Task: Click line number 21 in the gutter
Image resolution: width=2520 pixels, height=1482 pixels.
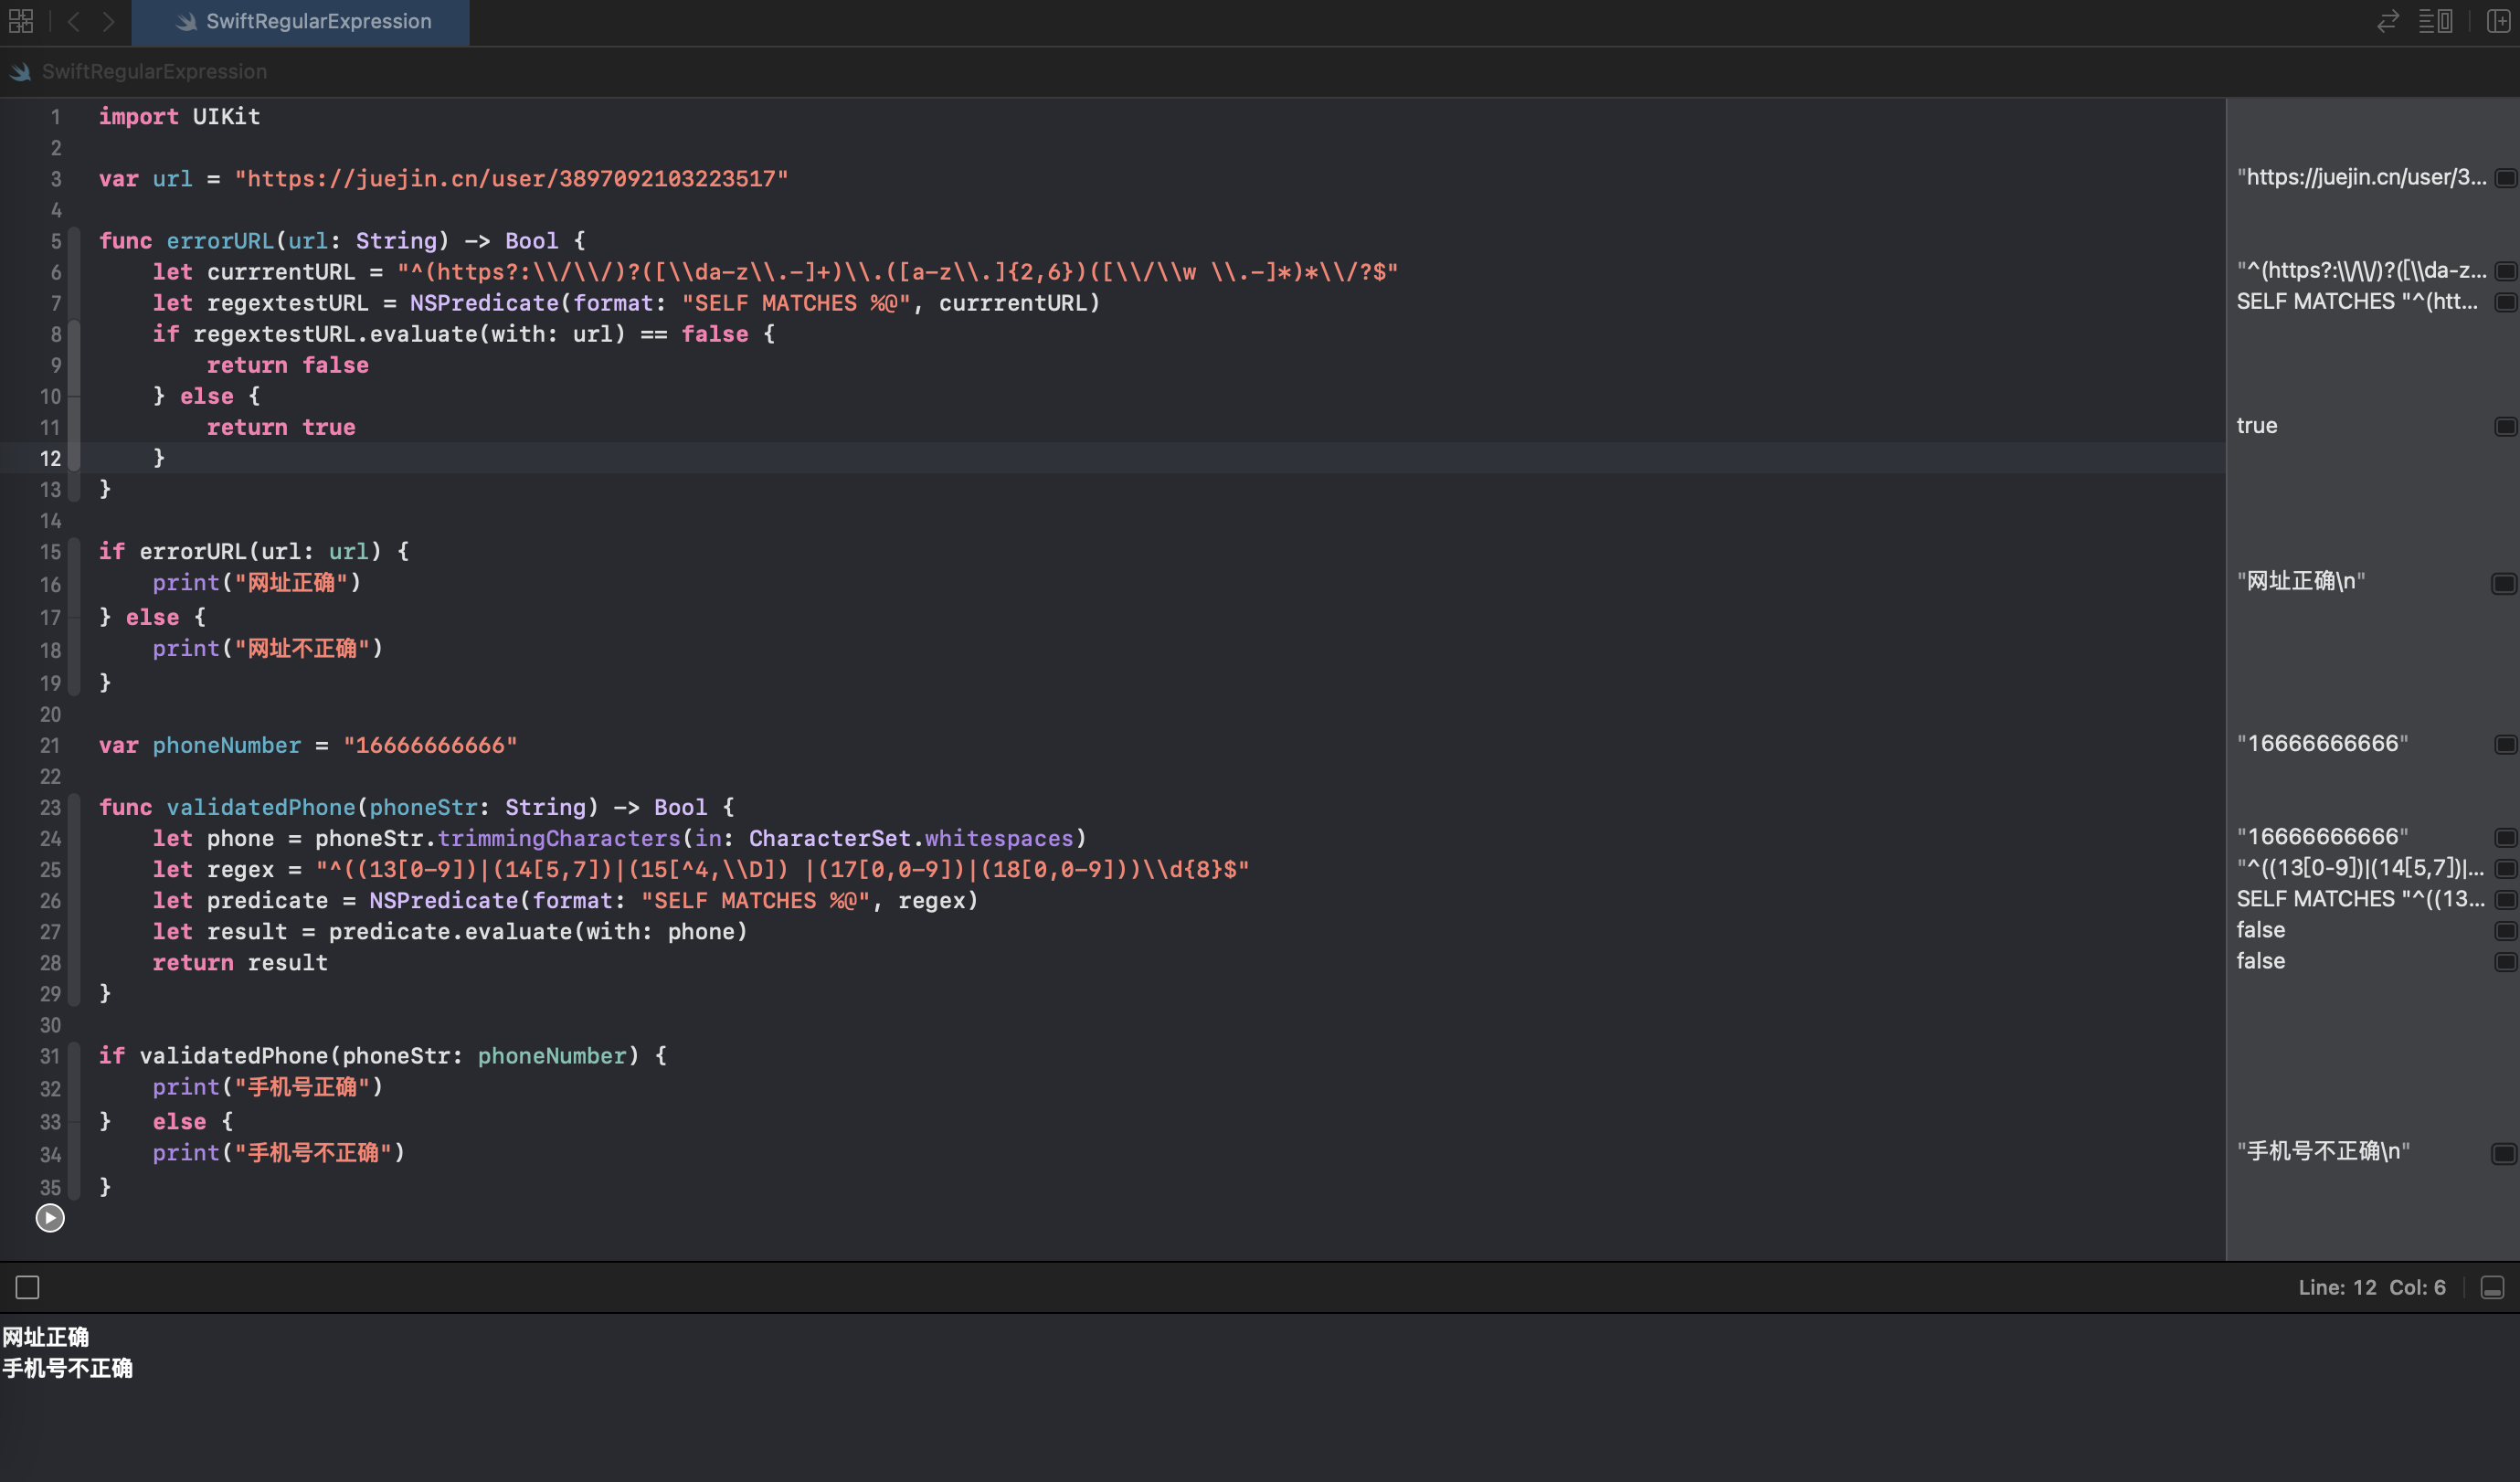Action: coord(50,746)
